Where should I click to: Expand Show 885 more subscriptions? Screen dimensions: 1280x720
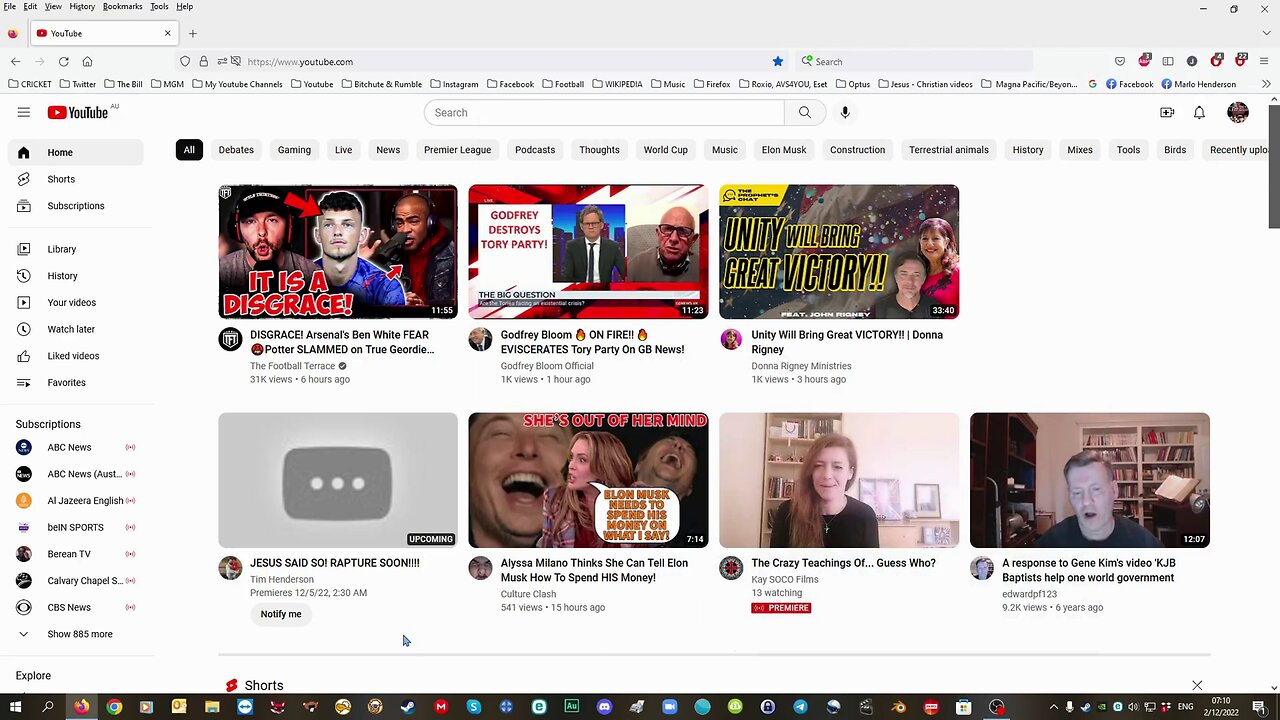(x=78, y=634)
